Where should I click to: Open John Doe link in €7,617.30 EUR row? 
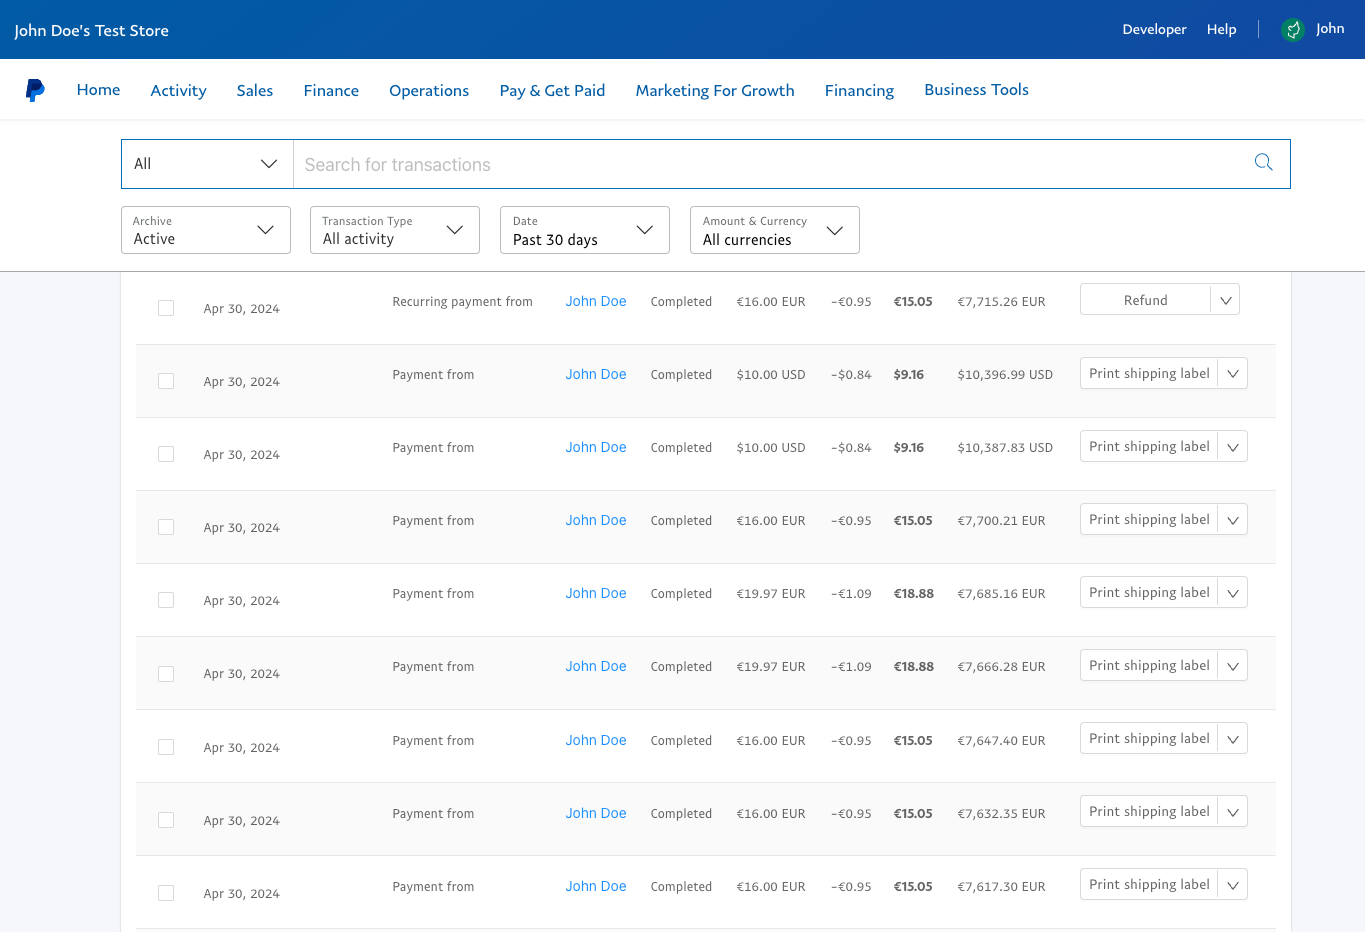[596, 886]
